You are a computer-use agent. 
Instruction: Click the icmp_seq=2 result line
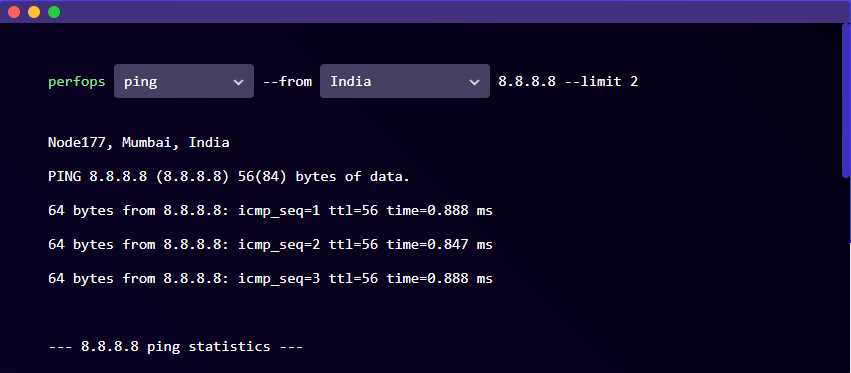[270, 245]
